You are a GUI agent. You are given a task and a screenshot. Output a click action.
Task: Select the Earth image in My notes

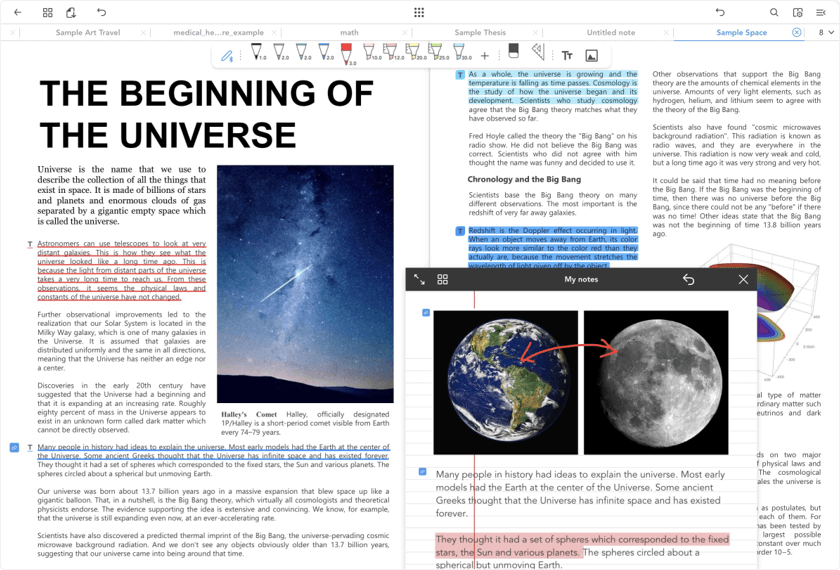[506, 382]
